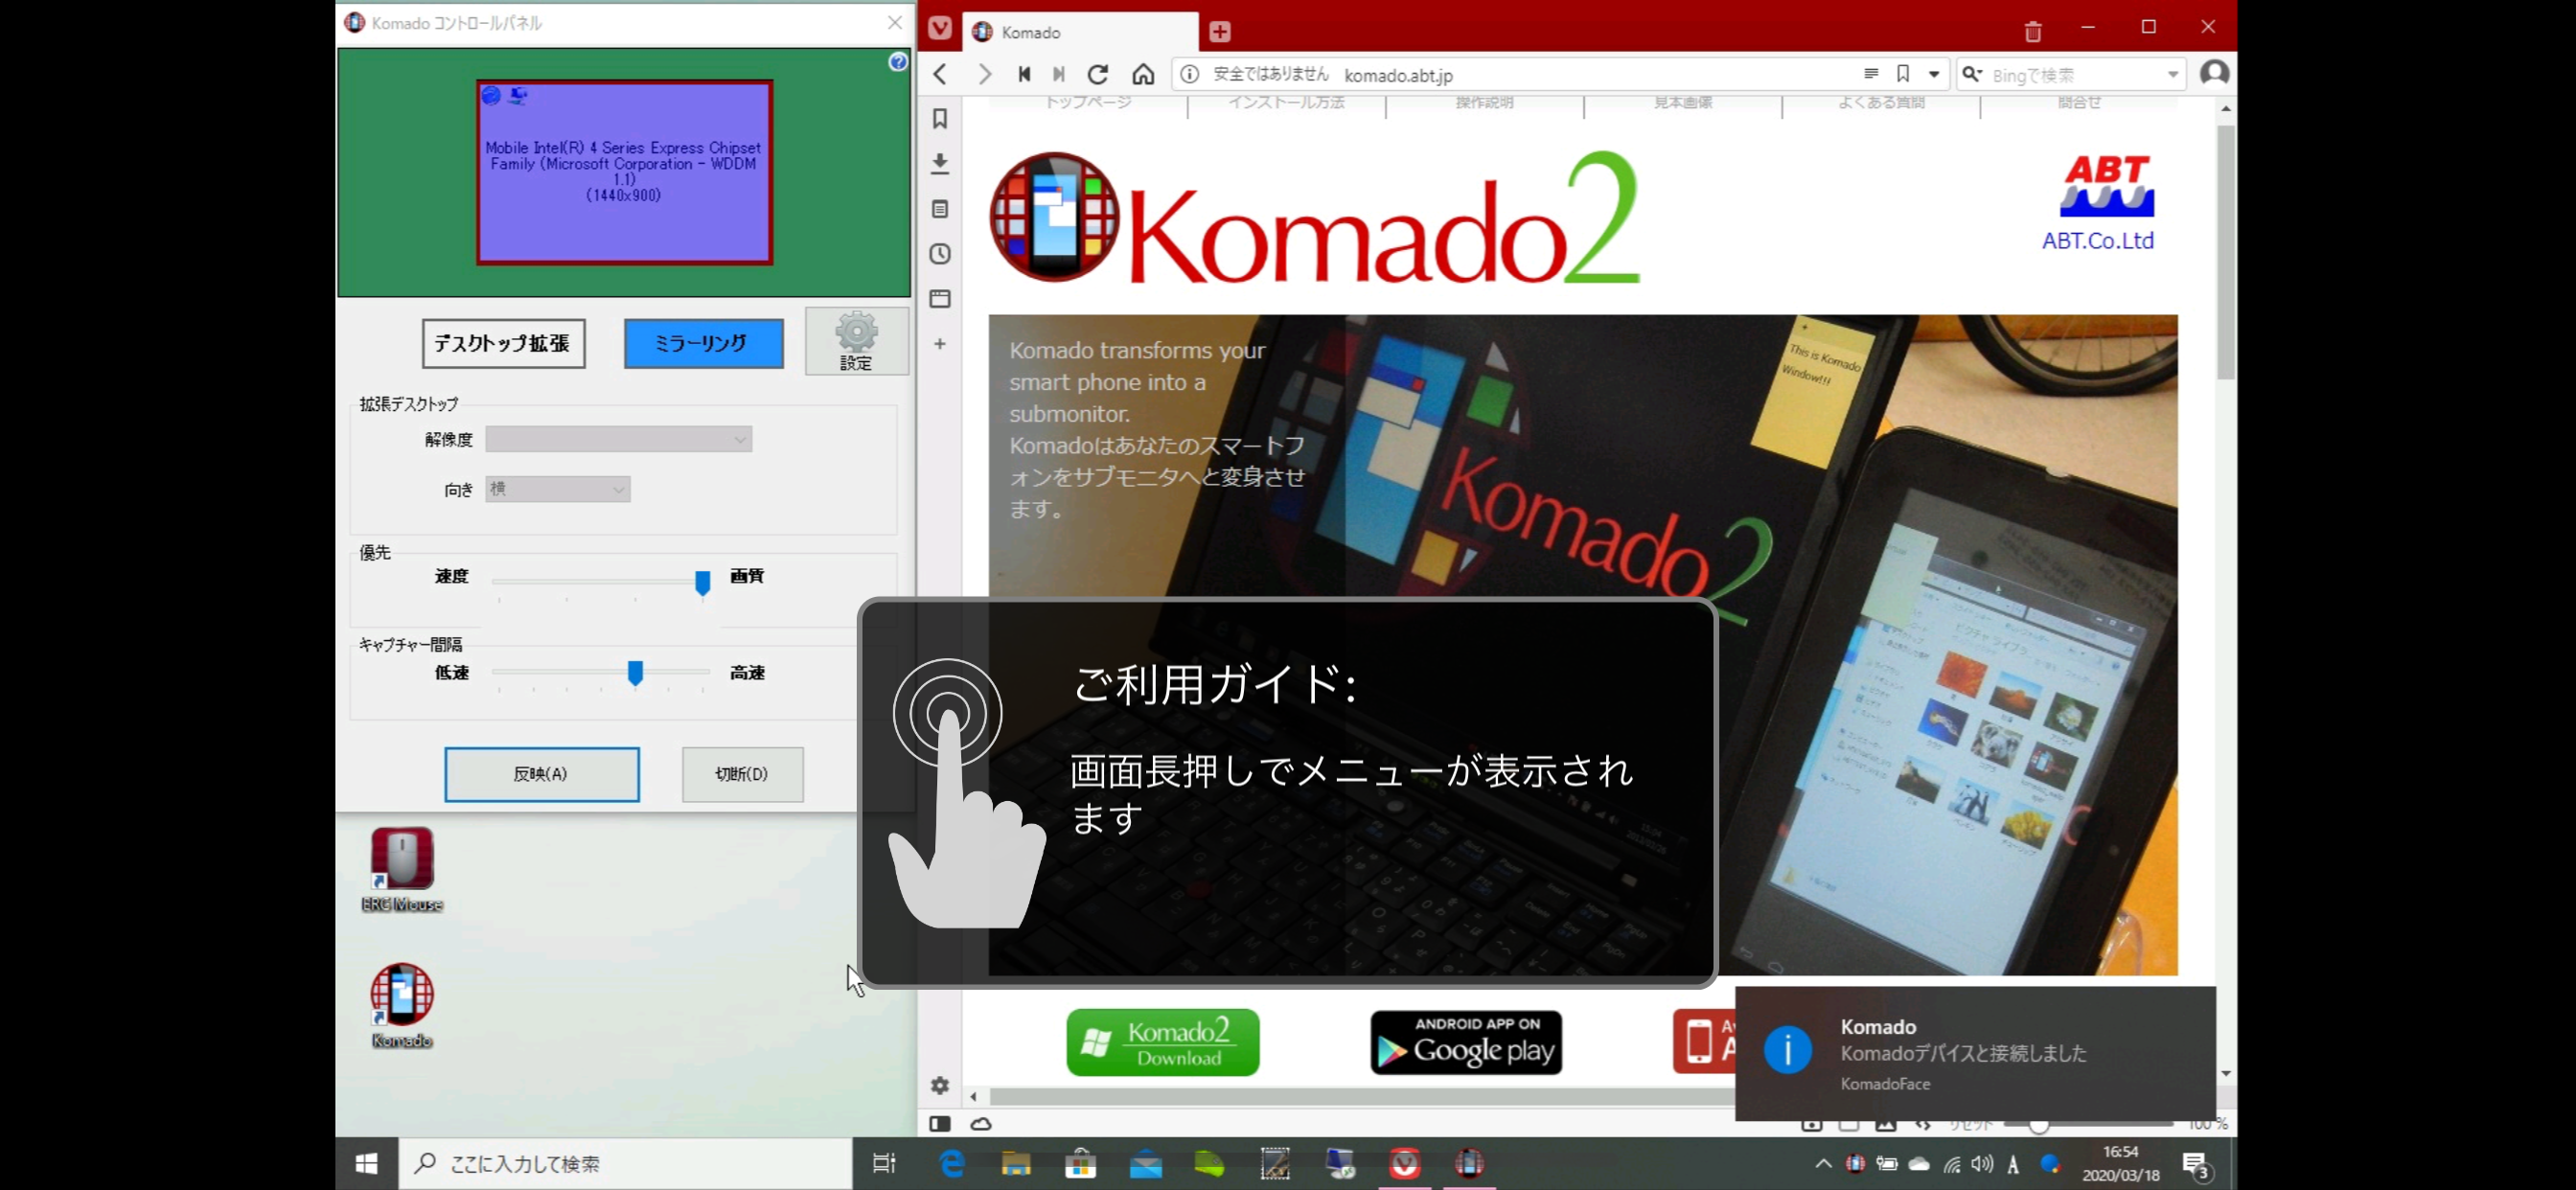The height and width of the screenshot is (1190, 2576).
Task: Click the Komado2 Download button
Action: pyautogui.click(x=1163, y=1042)
